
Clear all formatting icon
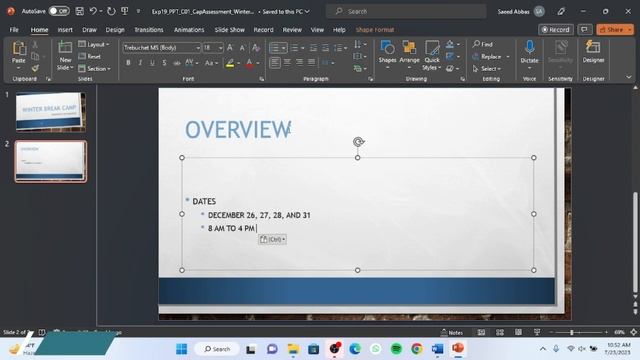pos(256,48)
